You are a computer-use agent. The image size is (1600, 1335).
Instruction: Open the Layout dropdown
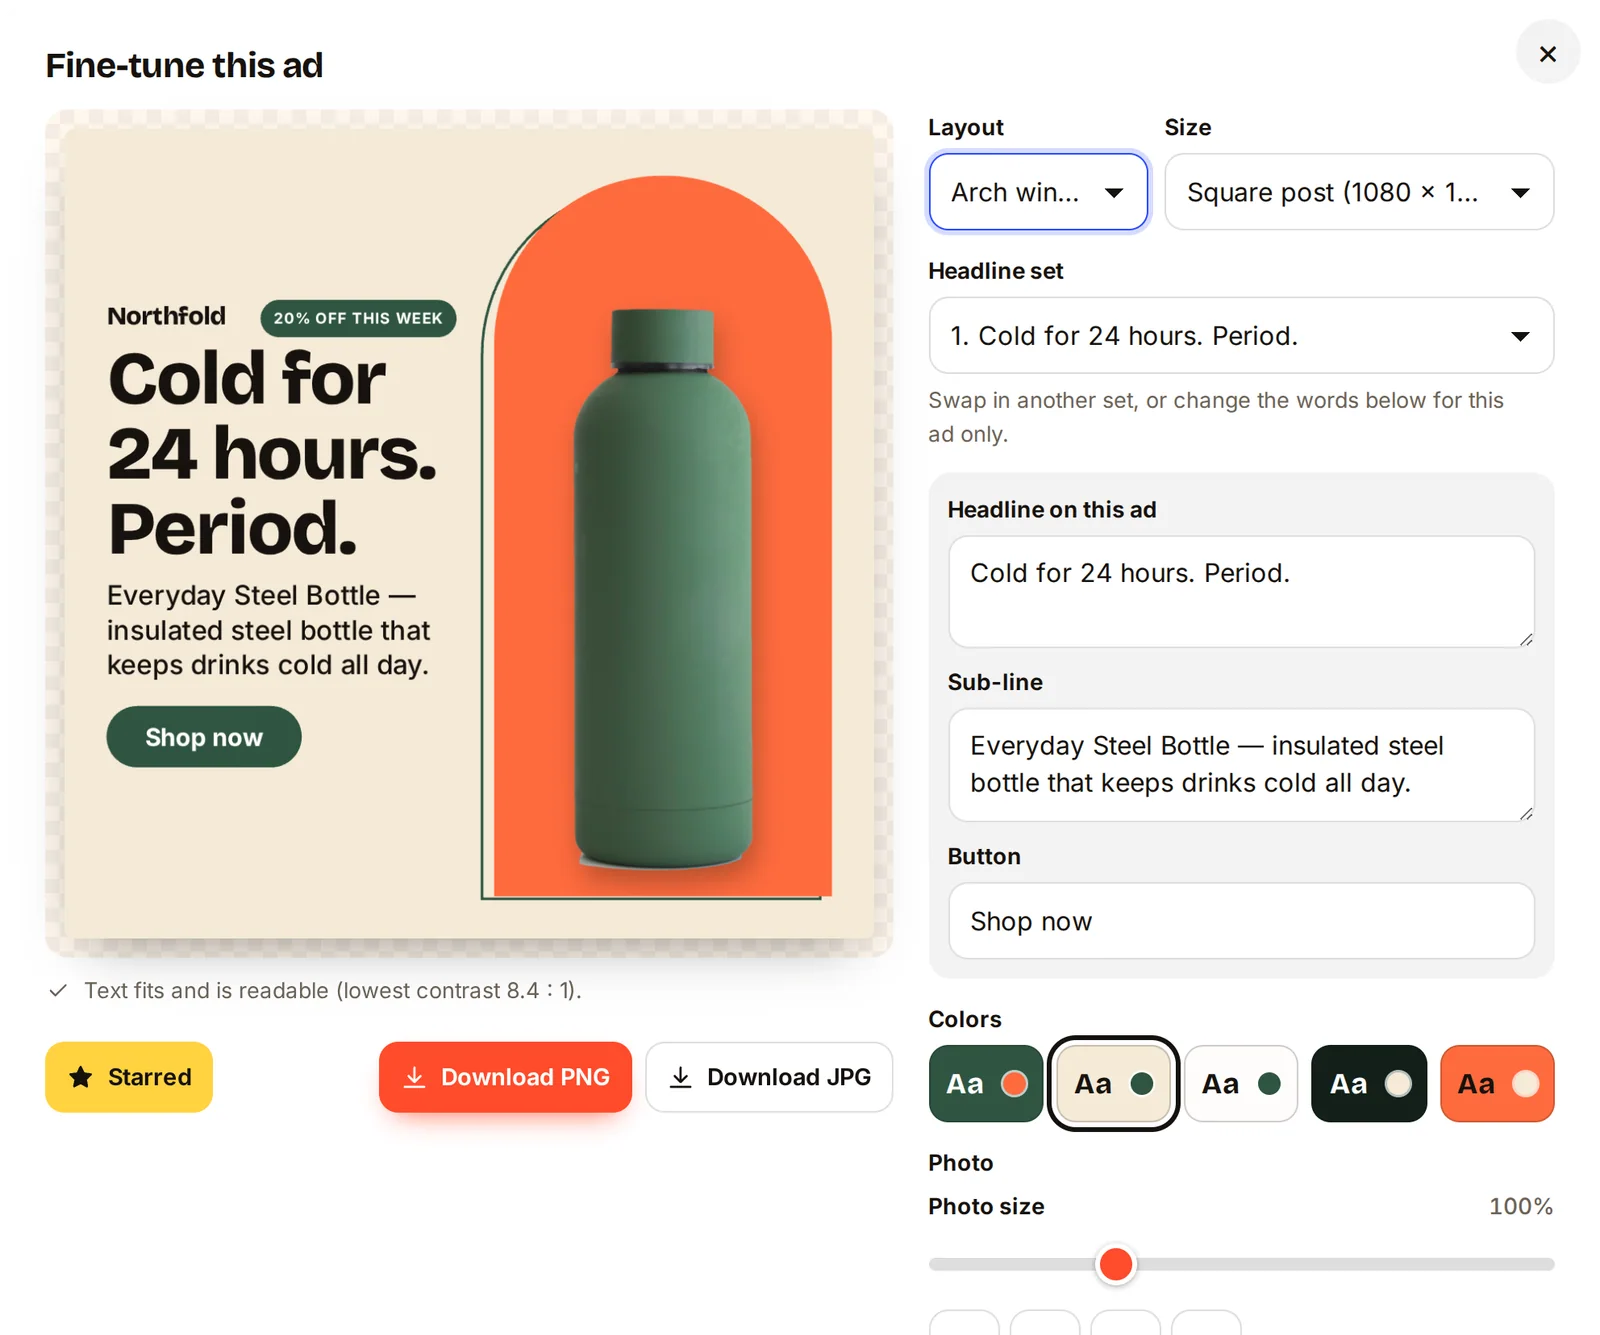coord(1038,192)
